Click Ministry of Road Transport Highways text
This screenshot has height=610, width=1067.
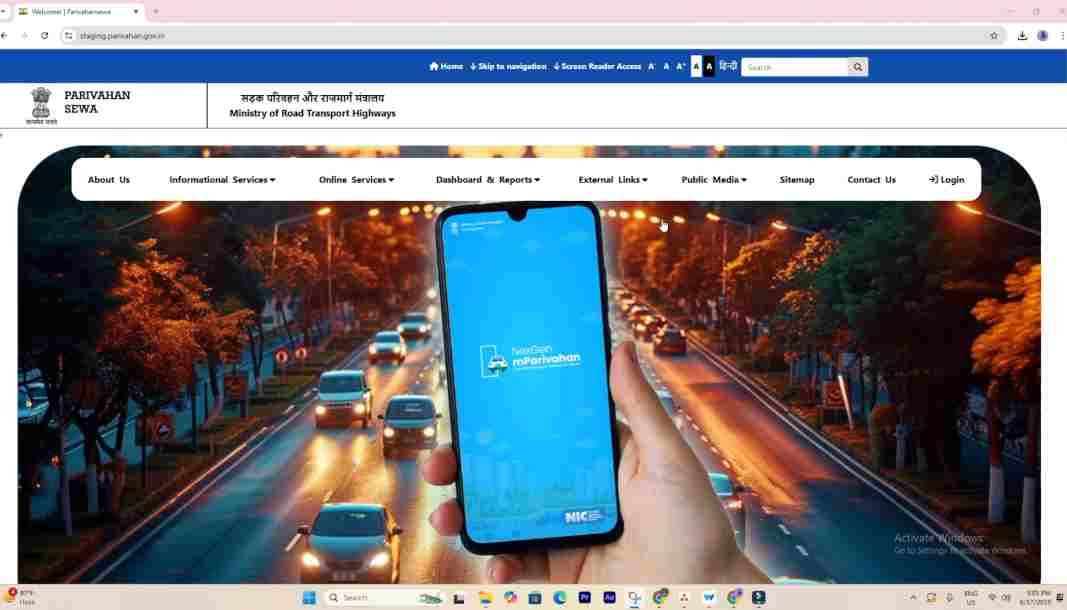[x=312, y=114]
